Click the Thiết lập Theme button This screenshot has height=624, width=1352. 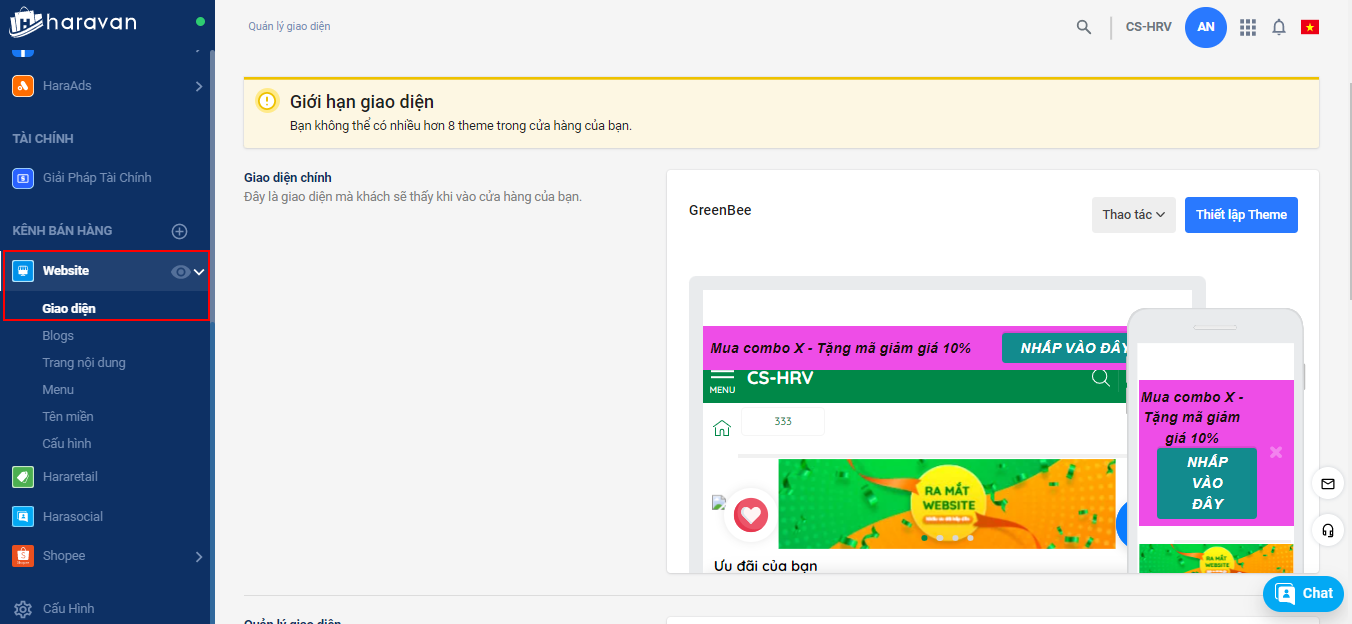[1241, 215]
